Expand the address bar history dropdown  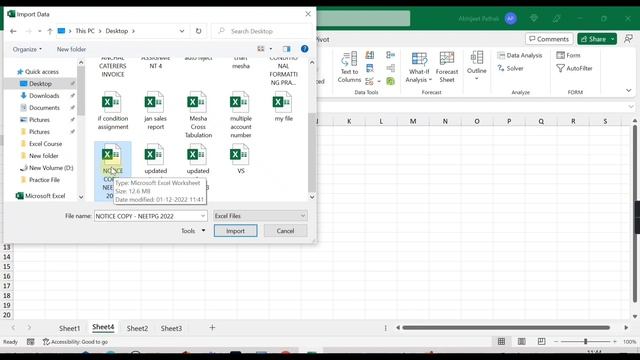tap(182, 31)
